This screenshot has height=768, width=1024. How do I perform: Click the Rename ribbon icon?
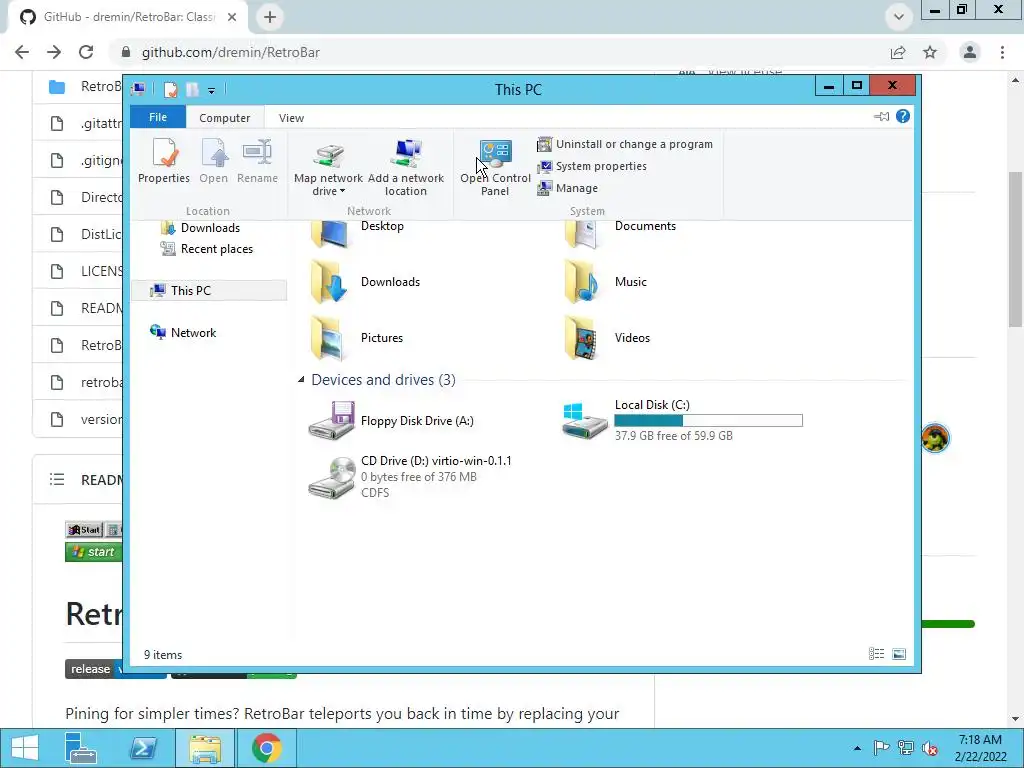pyautogui.click(x=257, y=161)
